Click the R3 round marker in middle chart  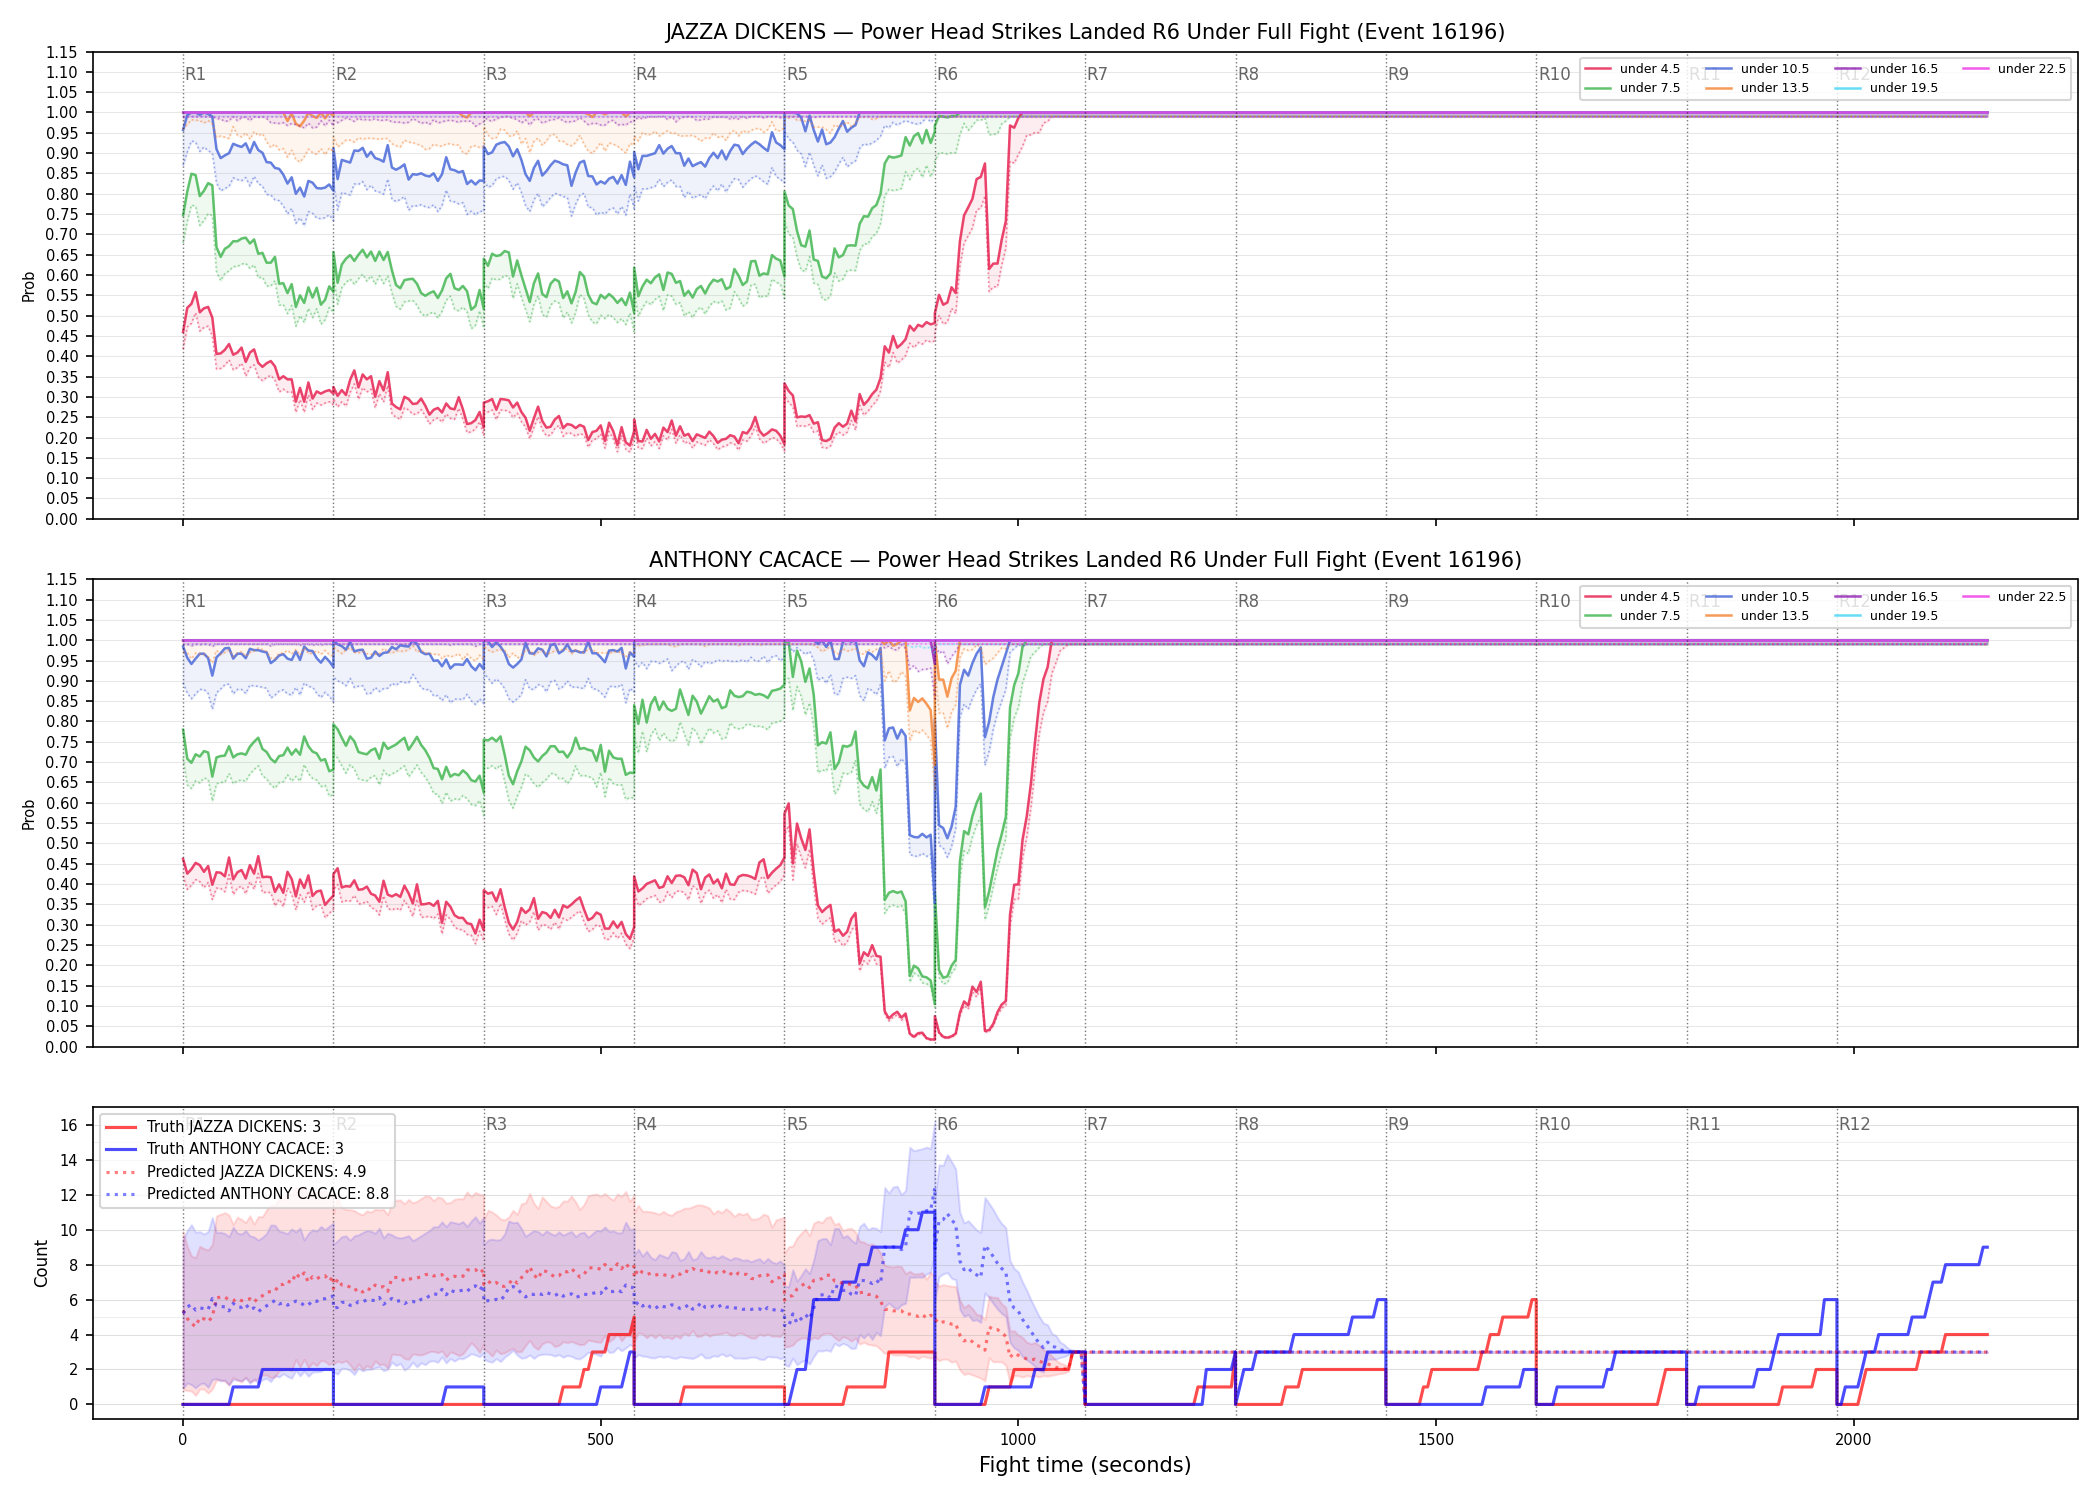(x=496, y=601)
